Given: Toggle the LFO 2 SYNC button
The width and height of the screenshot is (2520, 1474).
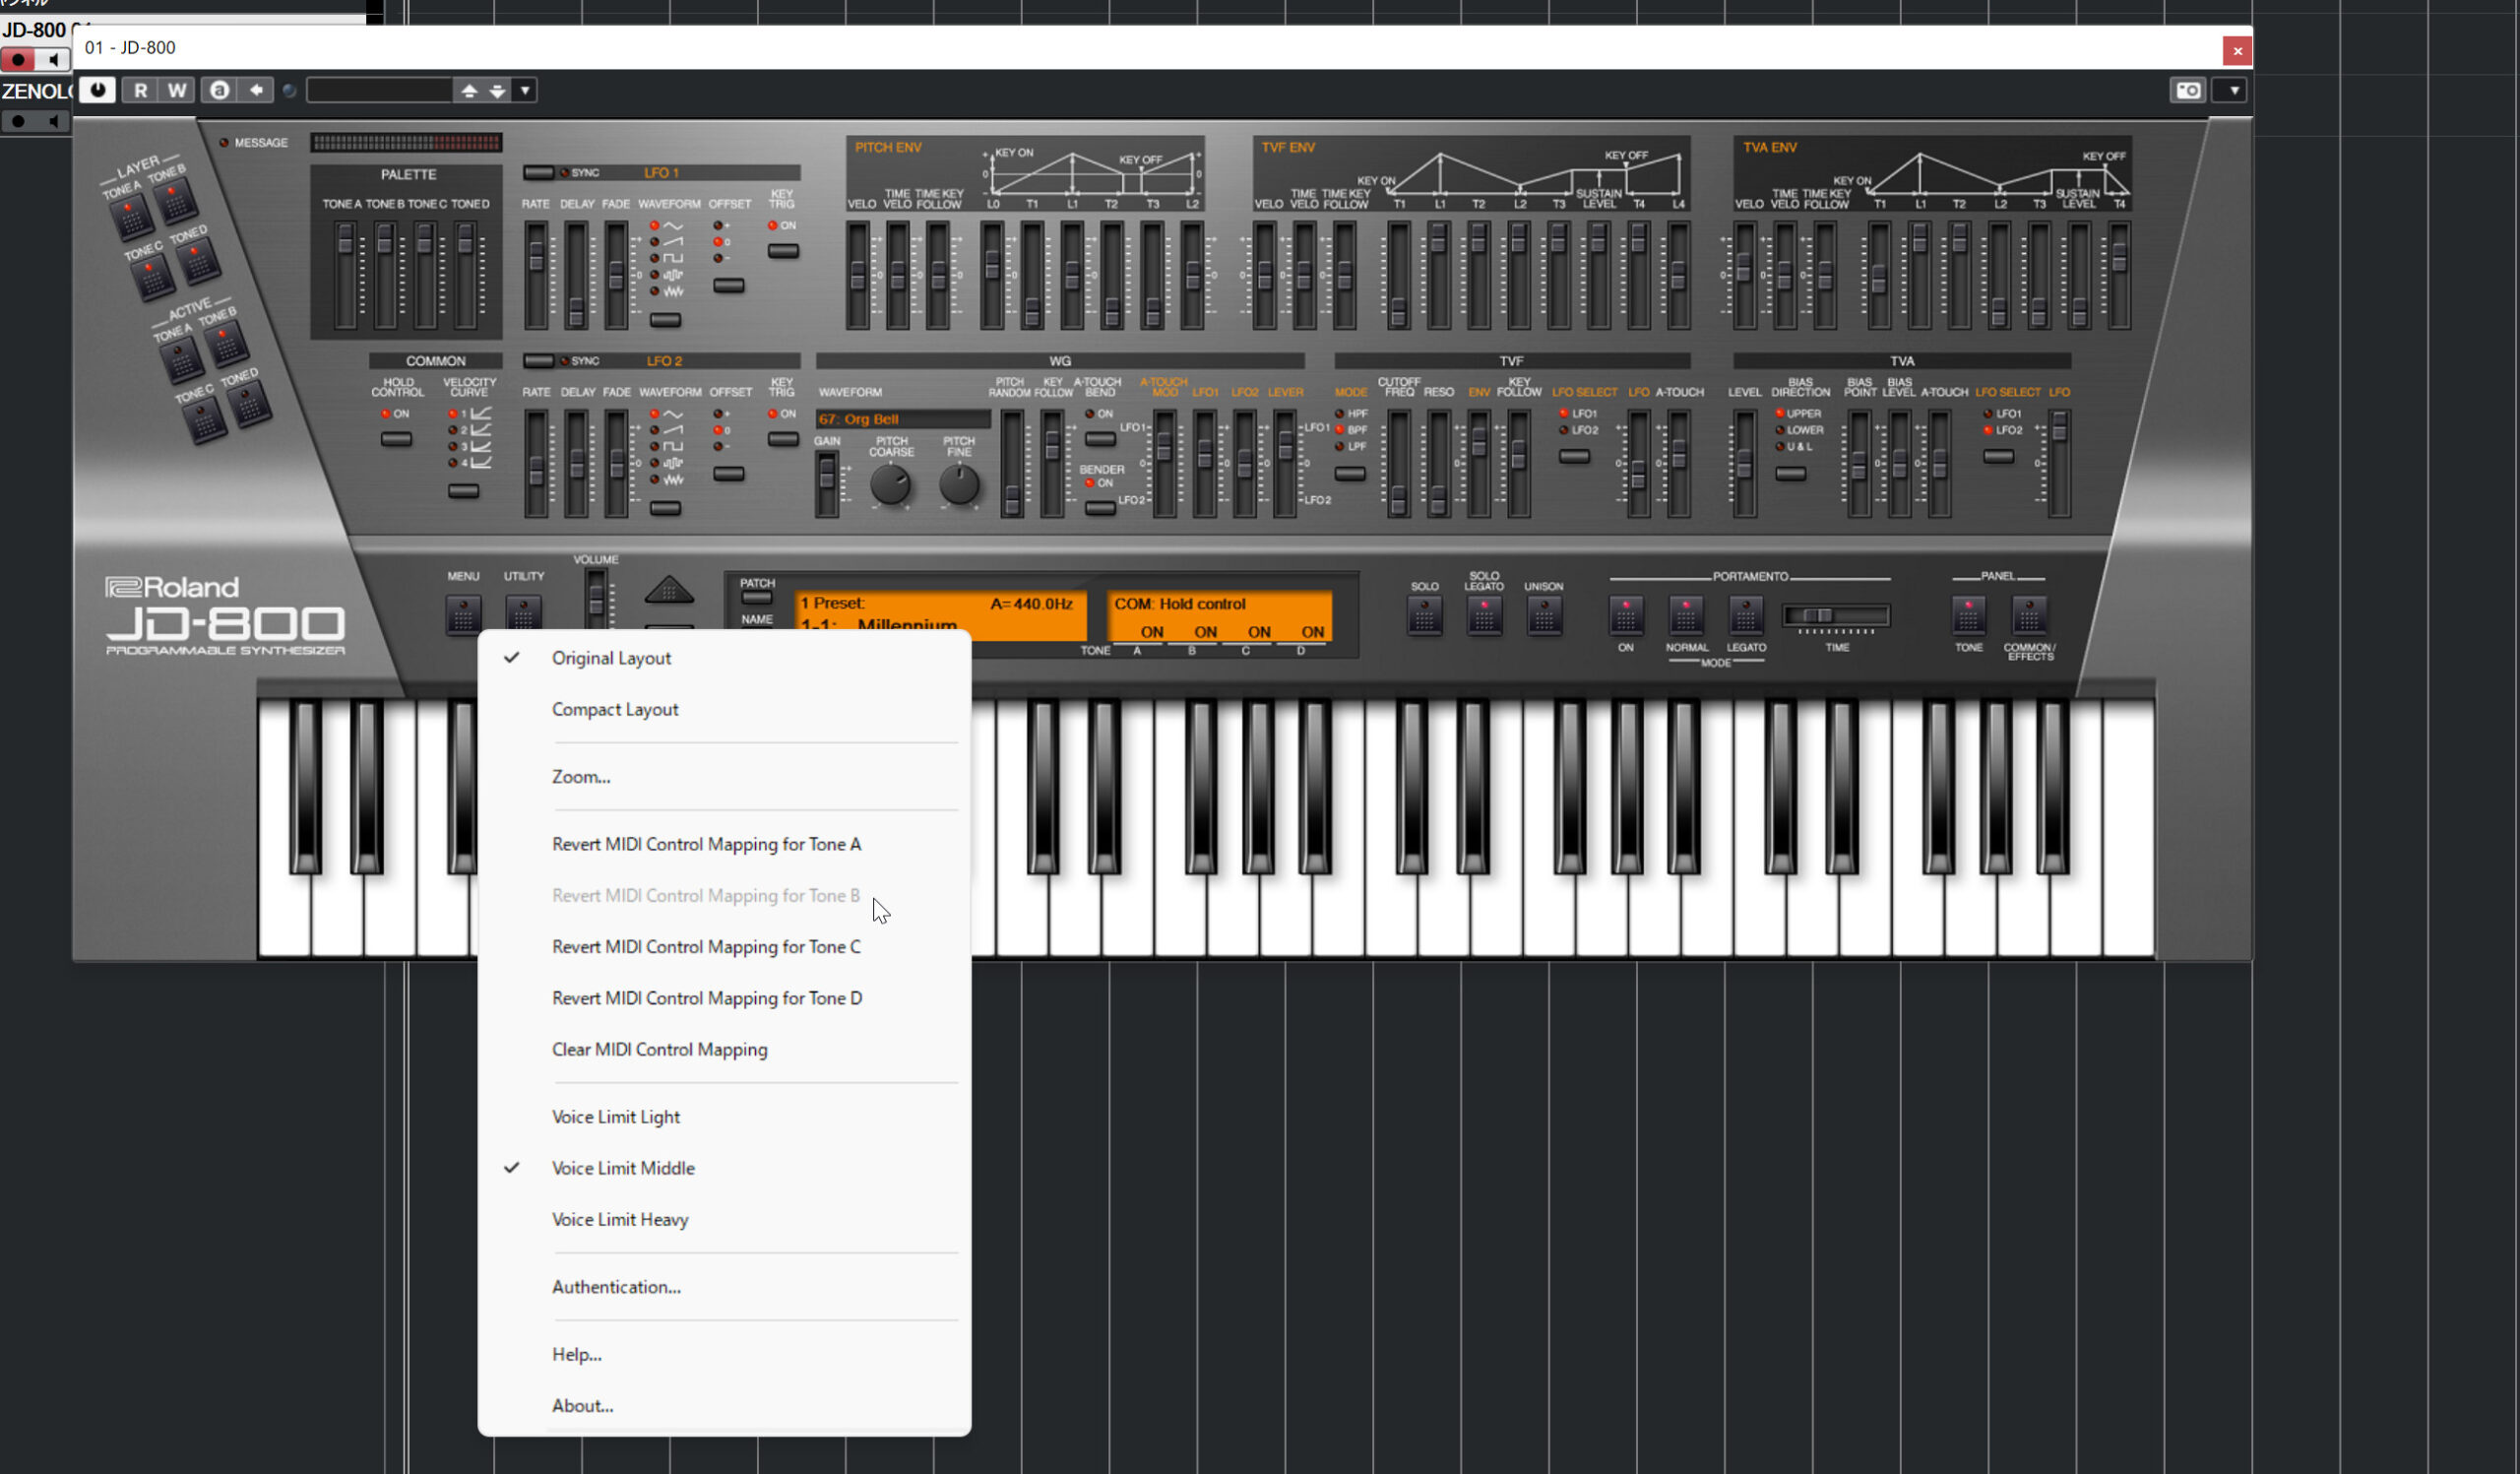Looking at the screenshot, I should pyautogui.click(x=539, y=361).
